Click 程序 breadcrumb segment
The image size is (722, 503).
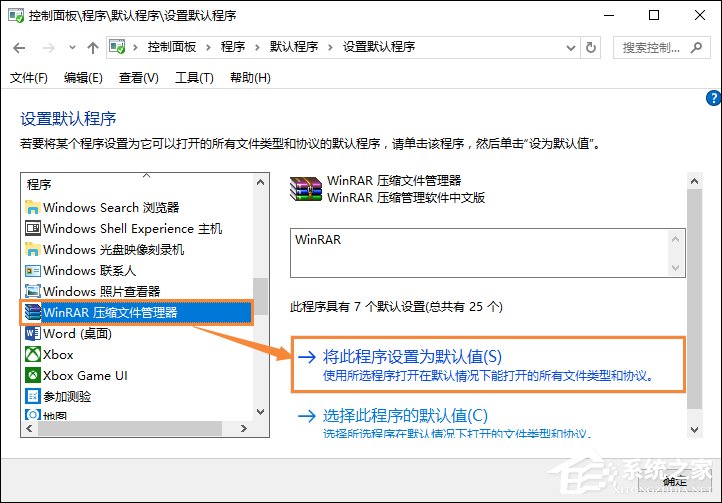(233, 47)
